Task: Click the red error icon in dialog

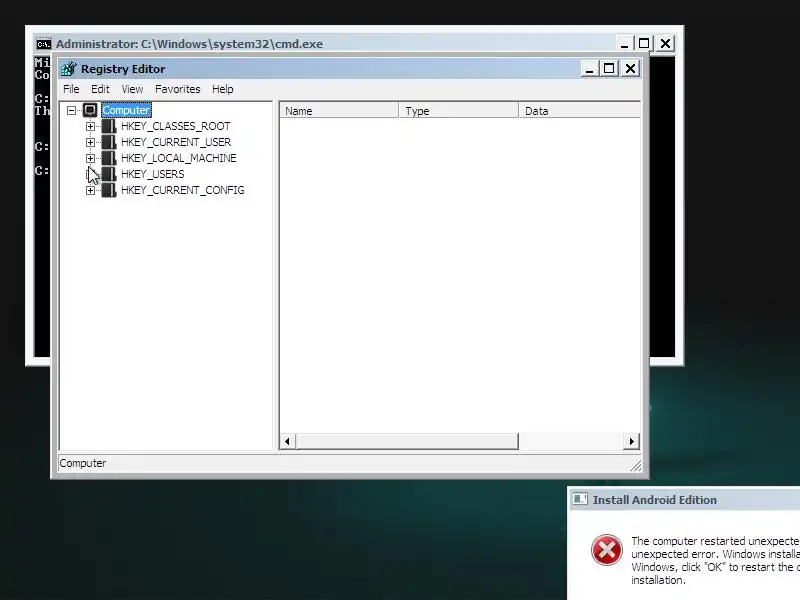Action: [x=607, y=550]
